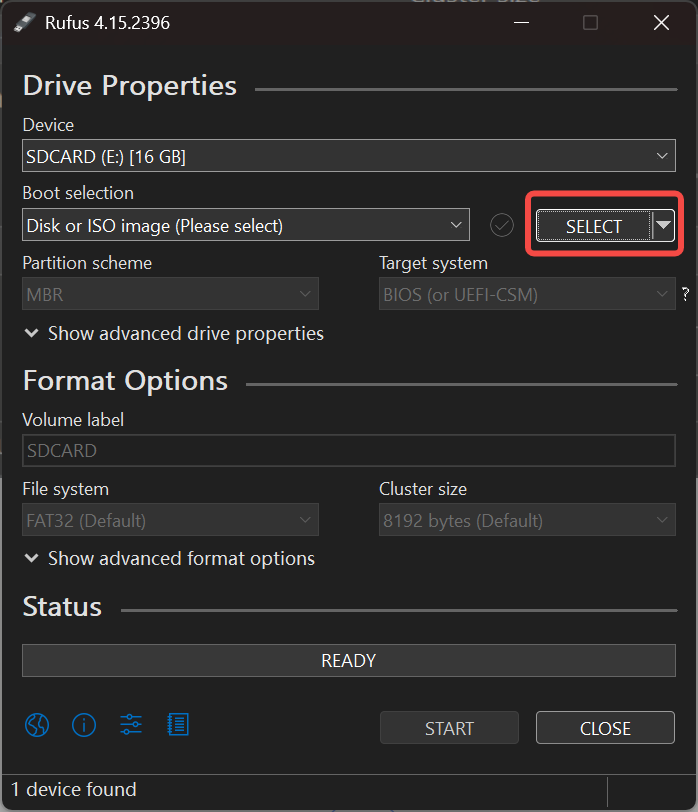Image resolution: width=698 pixels, height=812 pixels.
Task: Click the Rufus USB drive title icon
Action: pos(24,23)
